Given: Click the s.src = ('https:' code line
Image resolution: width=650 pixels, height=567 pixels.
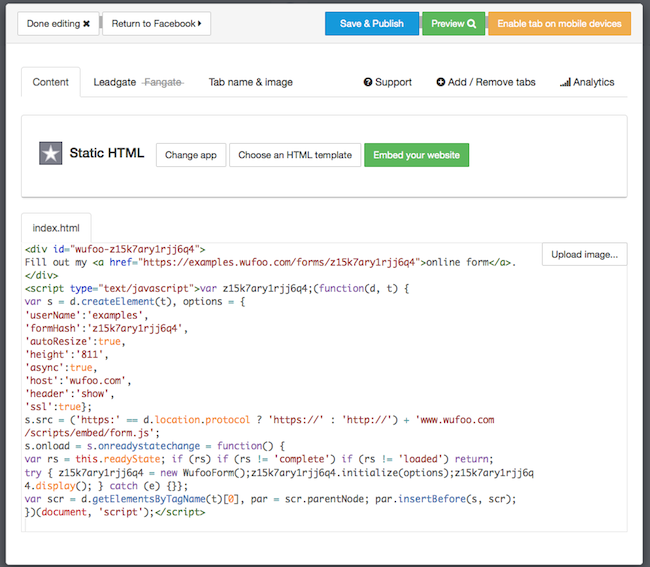Looking at the screenshot, I should 260,419.
